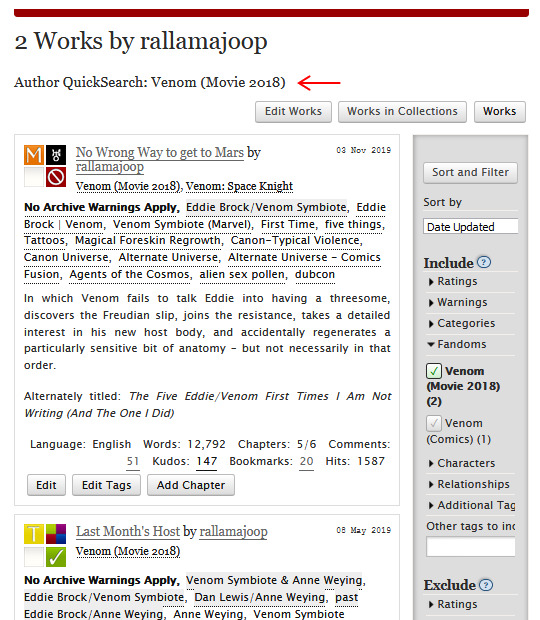Click Edit Tags button
The height and width of the screenshot is (620, 540).
106,485
